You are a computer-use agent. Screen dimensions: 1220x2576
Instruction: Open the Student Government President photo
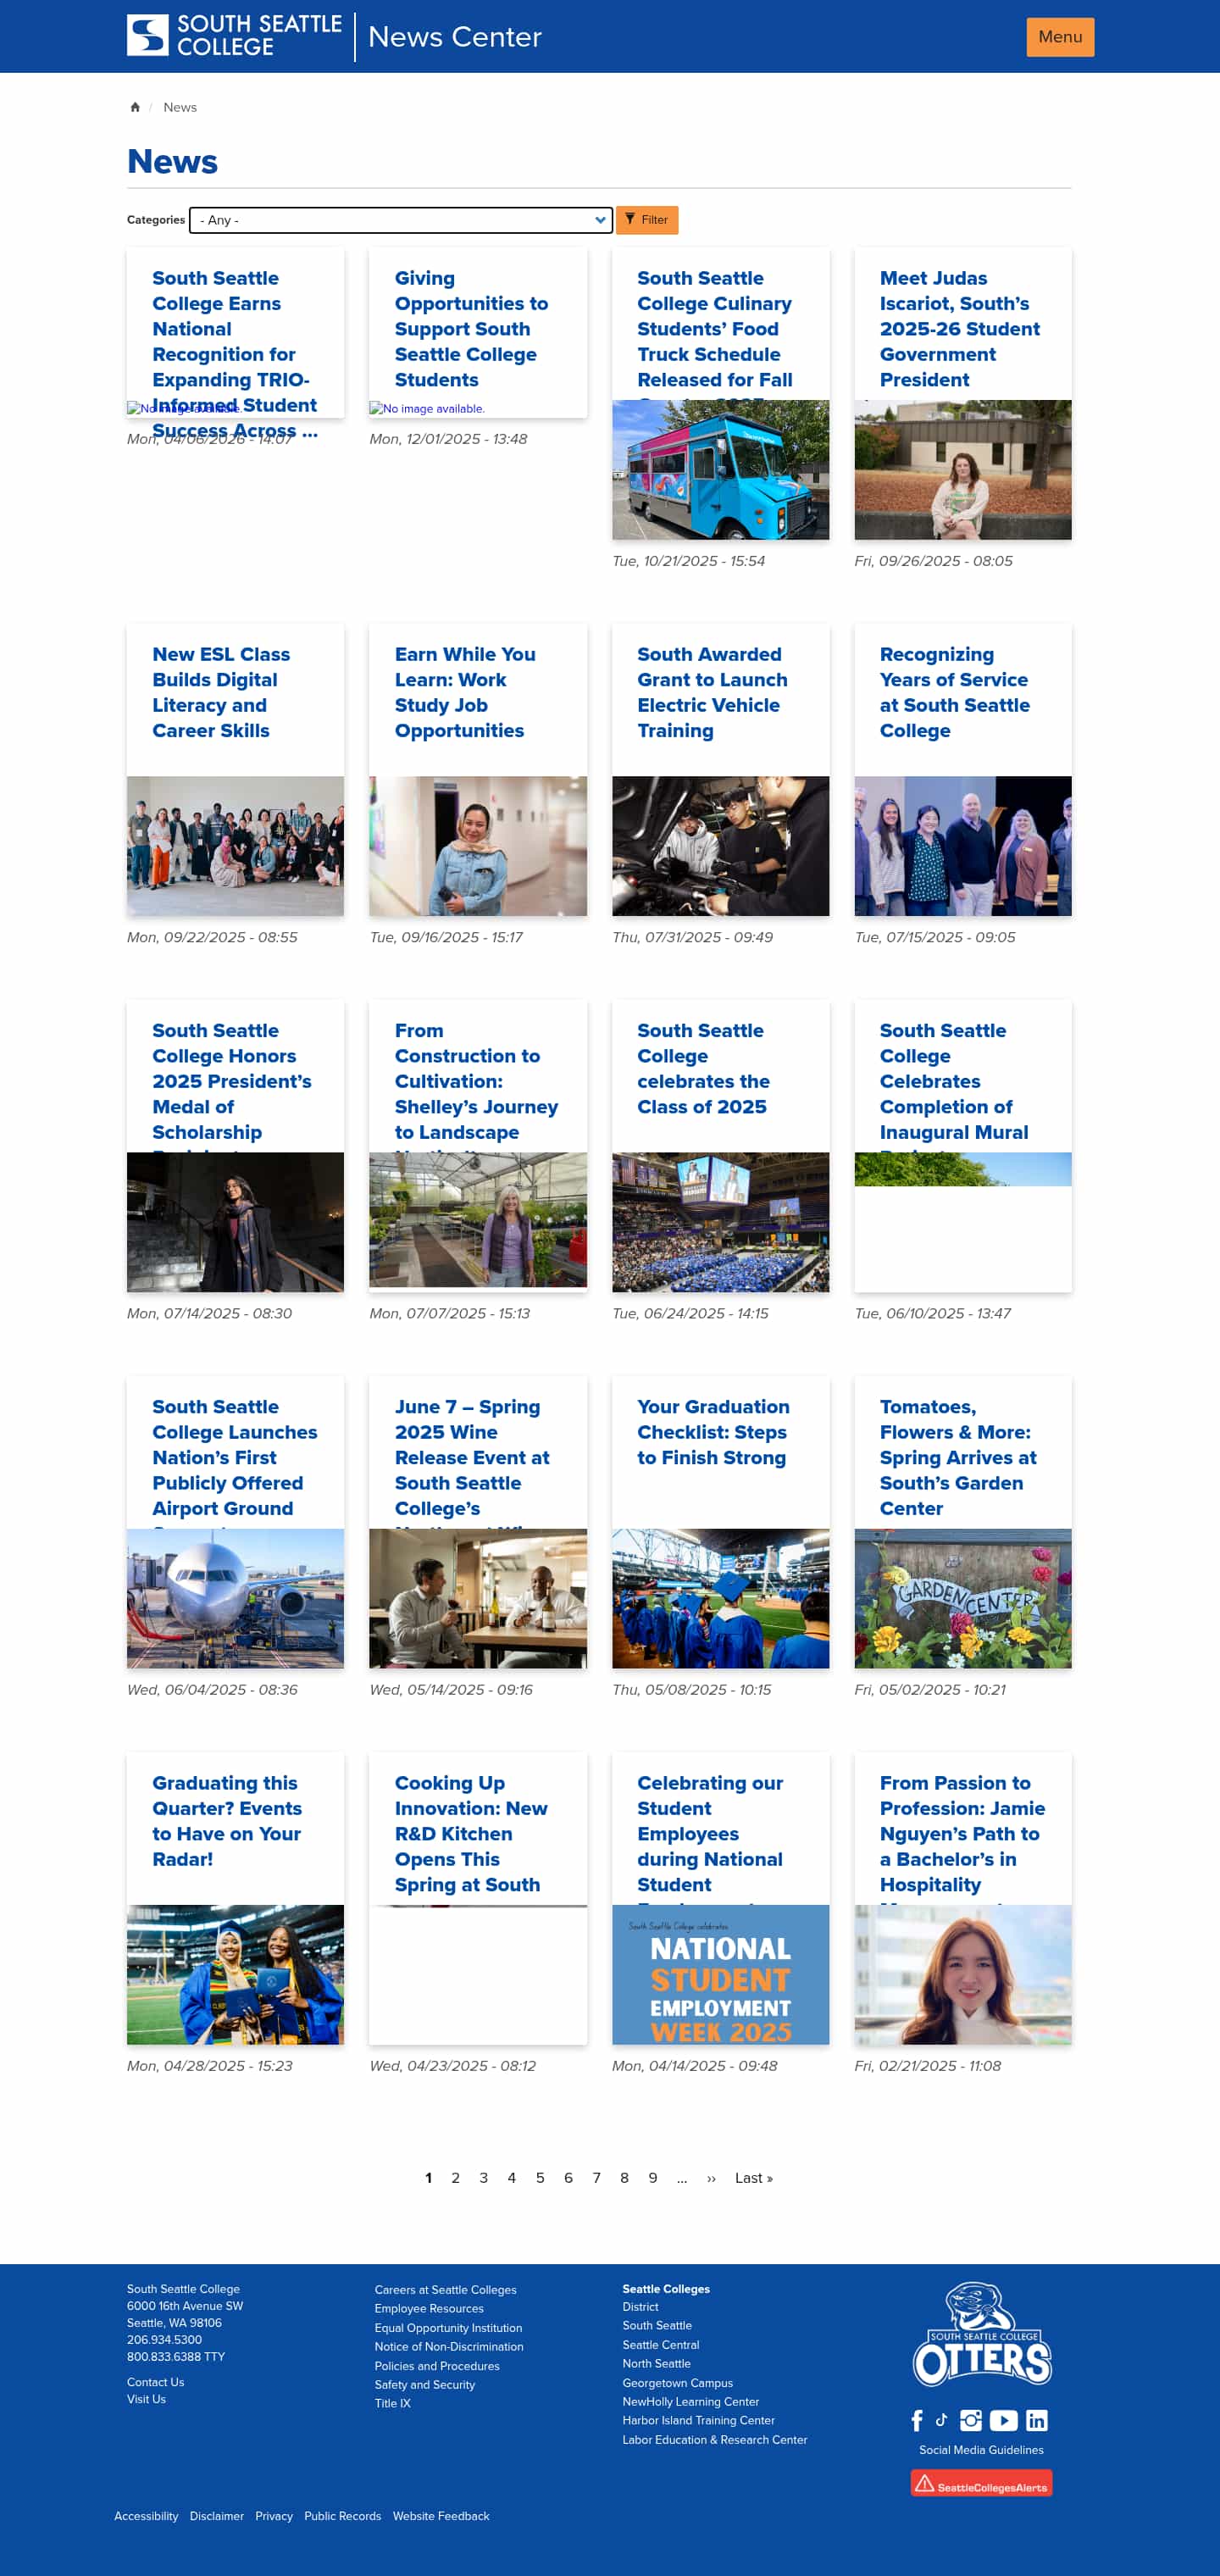pos(962,470)
